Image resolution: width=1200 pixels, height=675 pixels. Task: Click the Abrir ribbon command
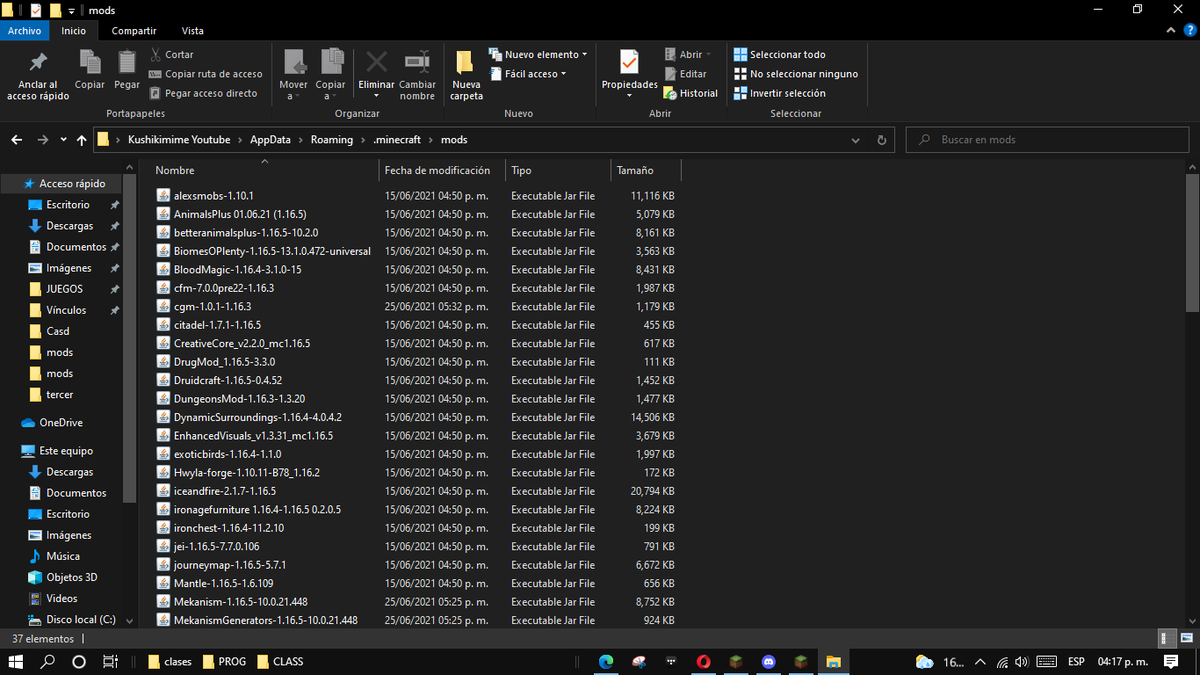pos(688,55)
